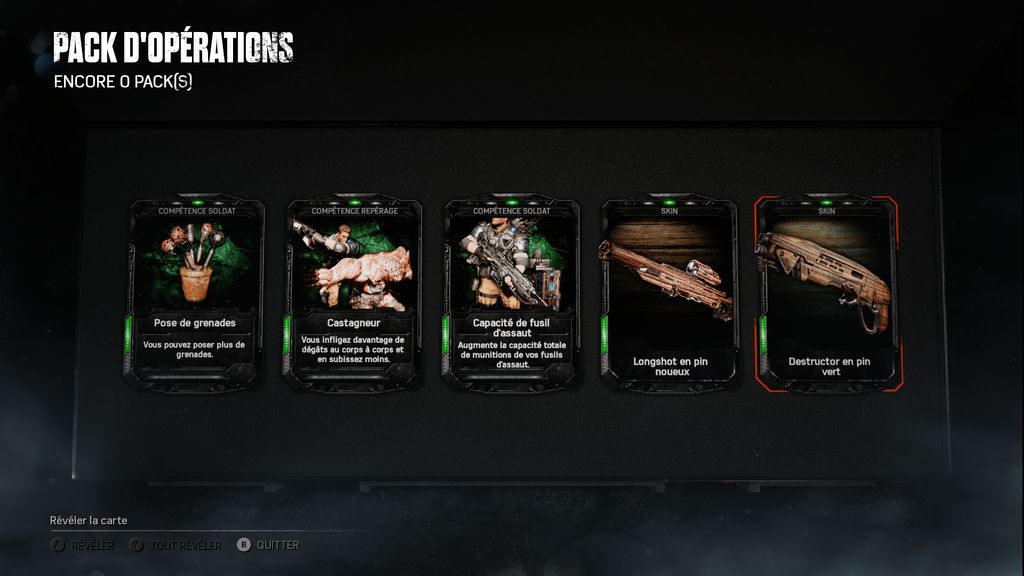Click the Quitter label
The width and height of the screenshot is (1024, 576).
(x=278, y=545)
